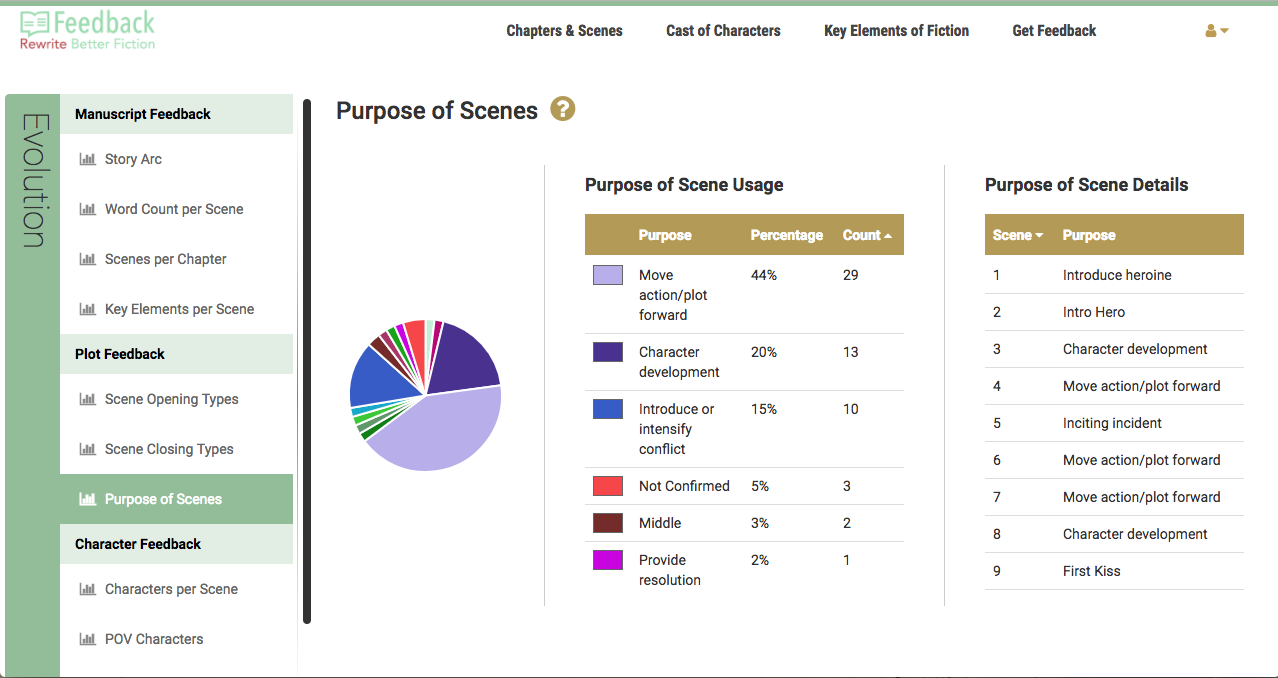Click the Scenes per Chapter graph icon
Image resolution: width=1278 pixels, height=678 pixels.
[x=89, y=258]
